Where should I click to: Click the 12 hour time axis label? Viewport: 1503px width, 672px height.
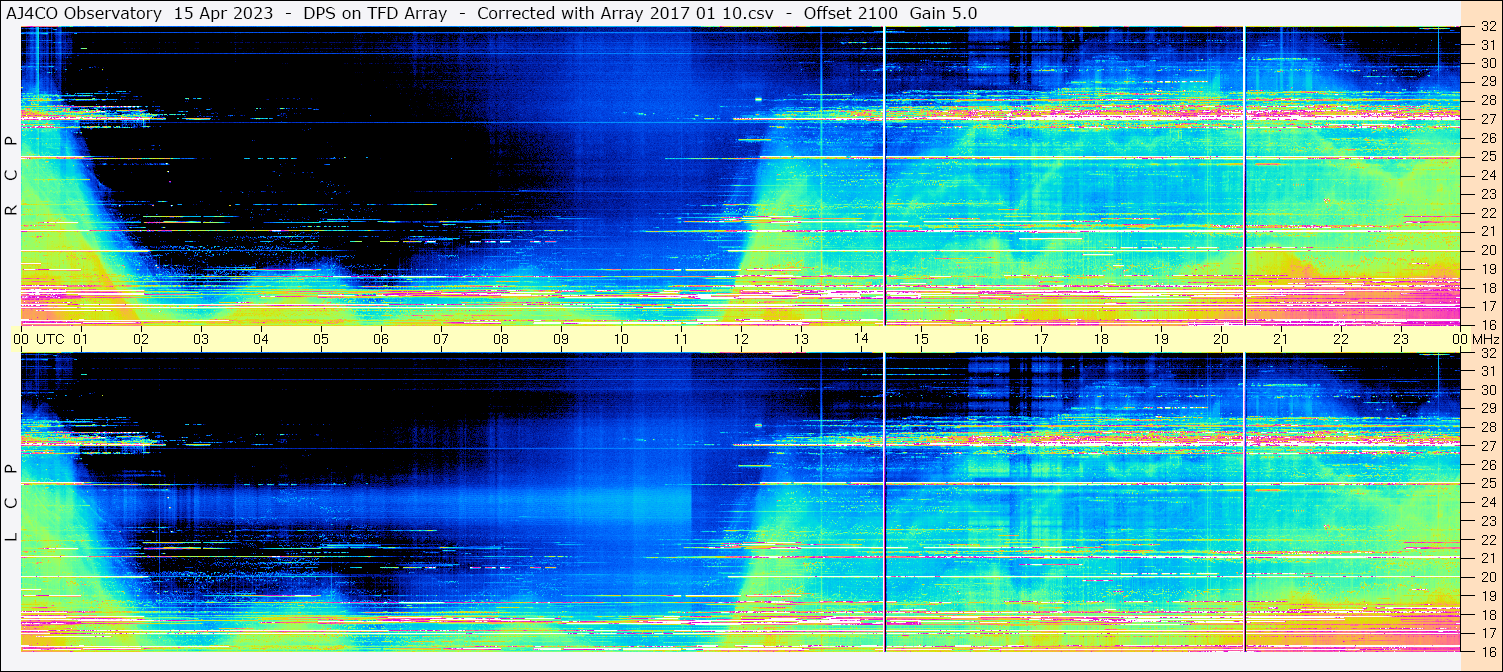[741, 339]
